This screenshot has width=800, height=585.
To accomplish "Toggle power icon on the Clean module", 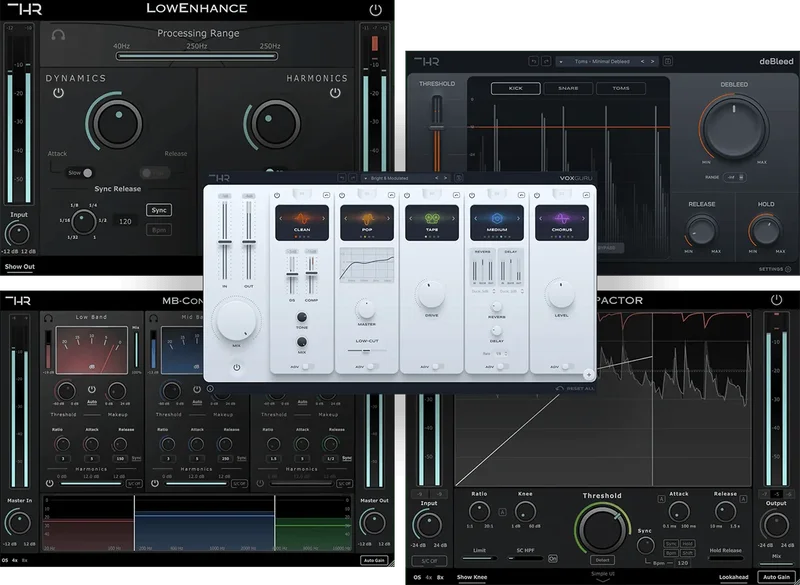I will click(277, 195).
